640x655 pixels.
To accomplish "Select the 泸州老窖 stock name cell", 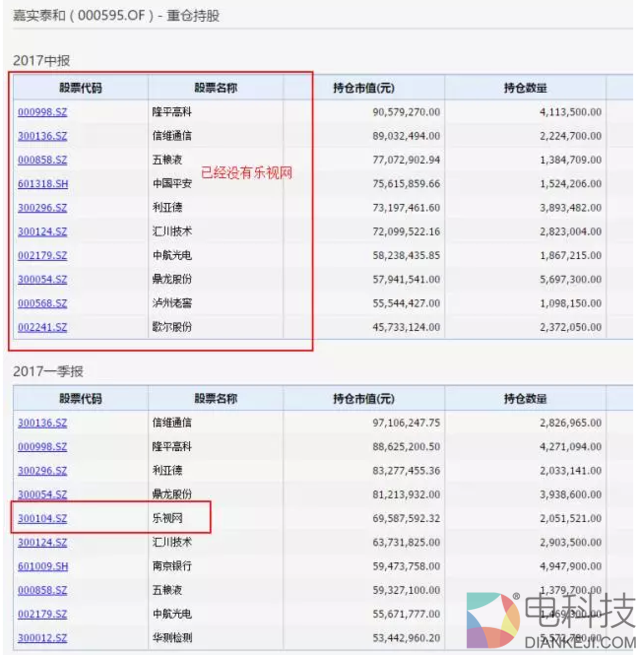I will [172, 303].
